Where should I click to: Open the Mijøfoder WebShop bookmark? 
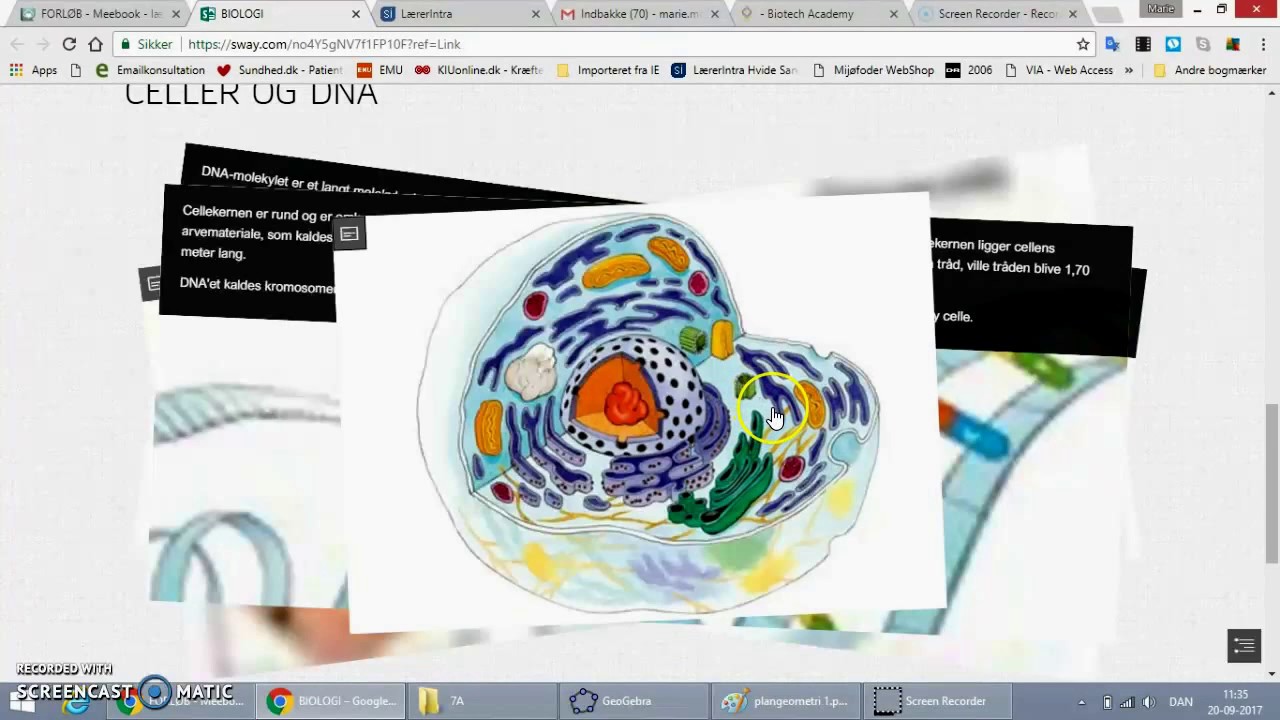pyautogui.click(x=873, y=70)
